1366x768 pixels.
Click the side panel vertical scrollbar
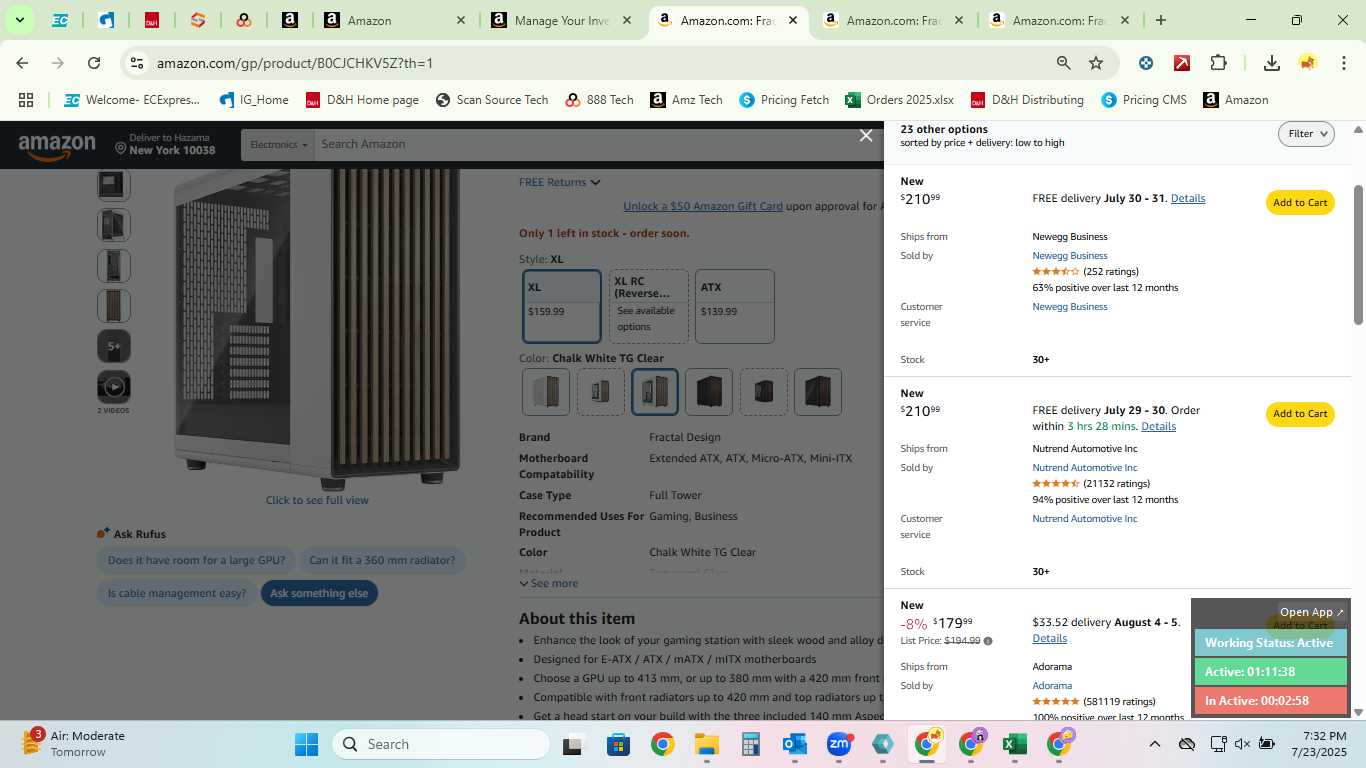[1358, 254]
